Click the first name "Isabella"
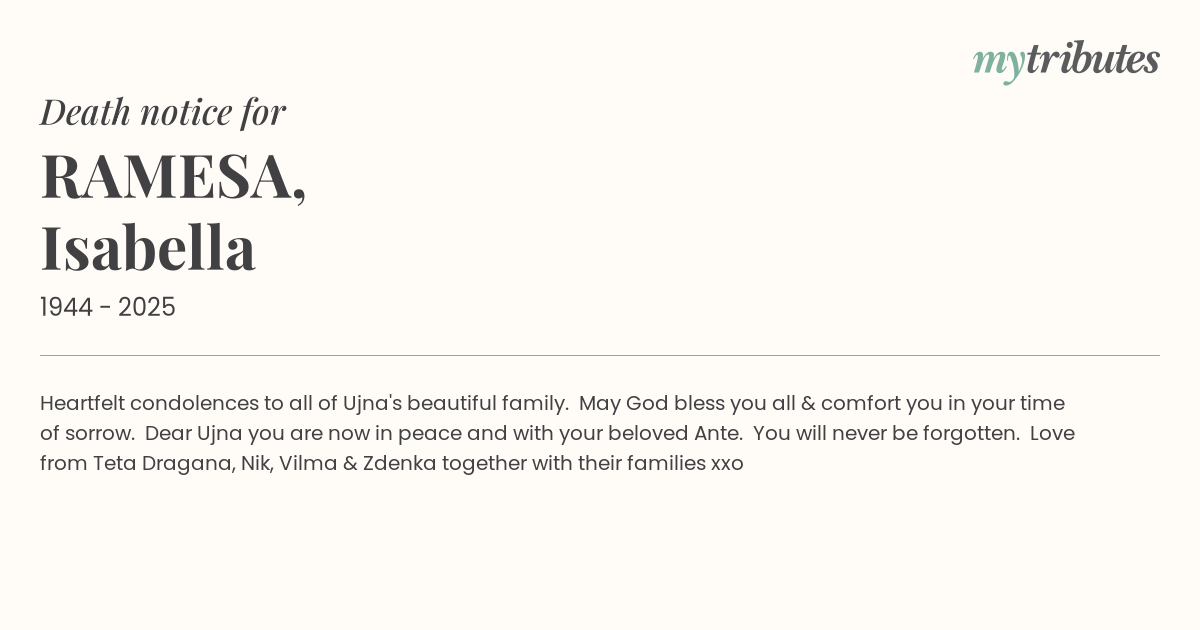The height and width of the screenshot is (630, 1200). pos(148,248)
